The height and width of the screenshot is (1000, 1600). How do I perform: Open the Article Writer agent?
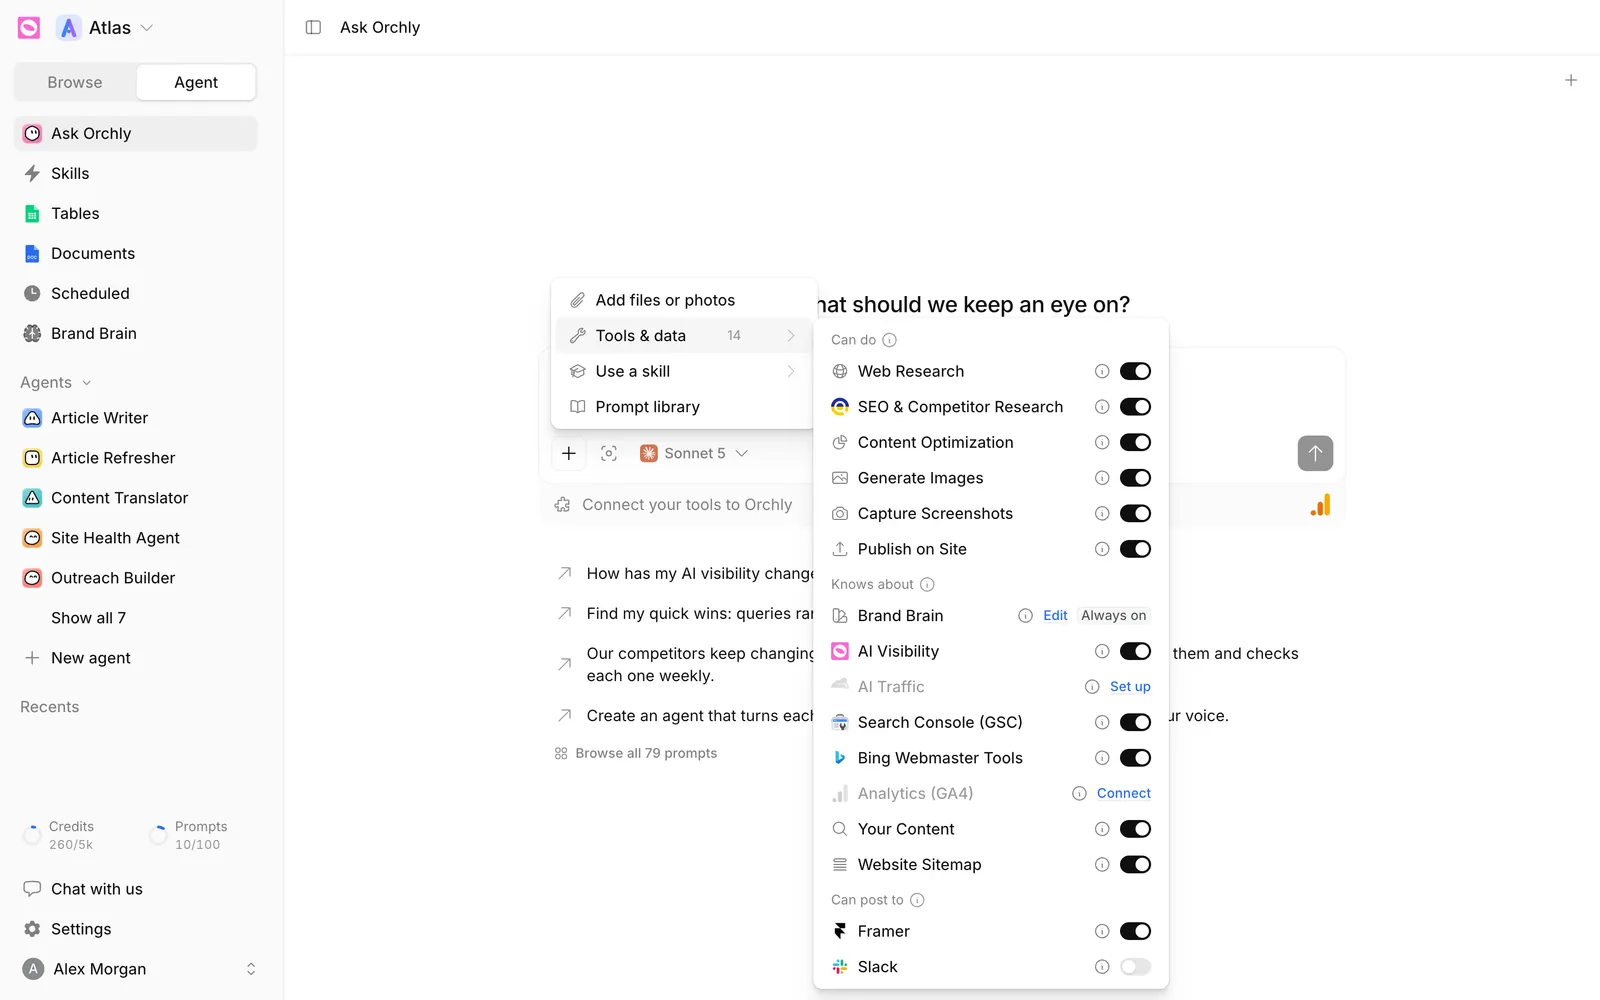point(136,418)
